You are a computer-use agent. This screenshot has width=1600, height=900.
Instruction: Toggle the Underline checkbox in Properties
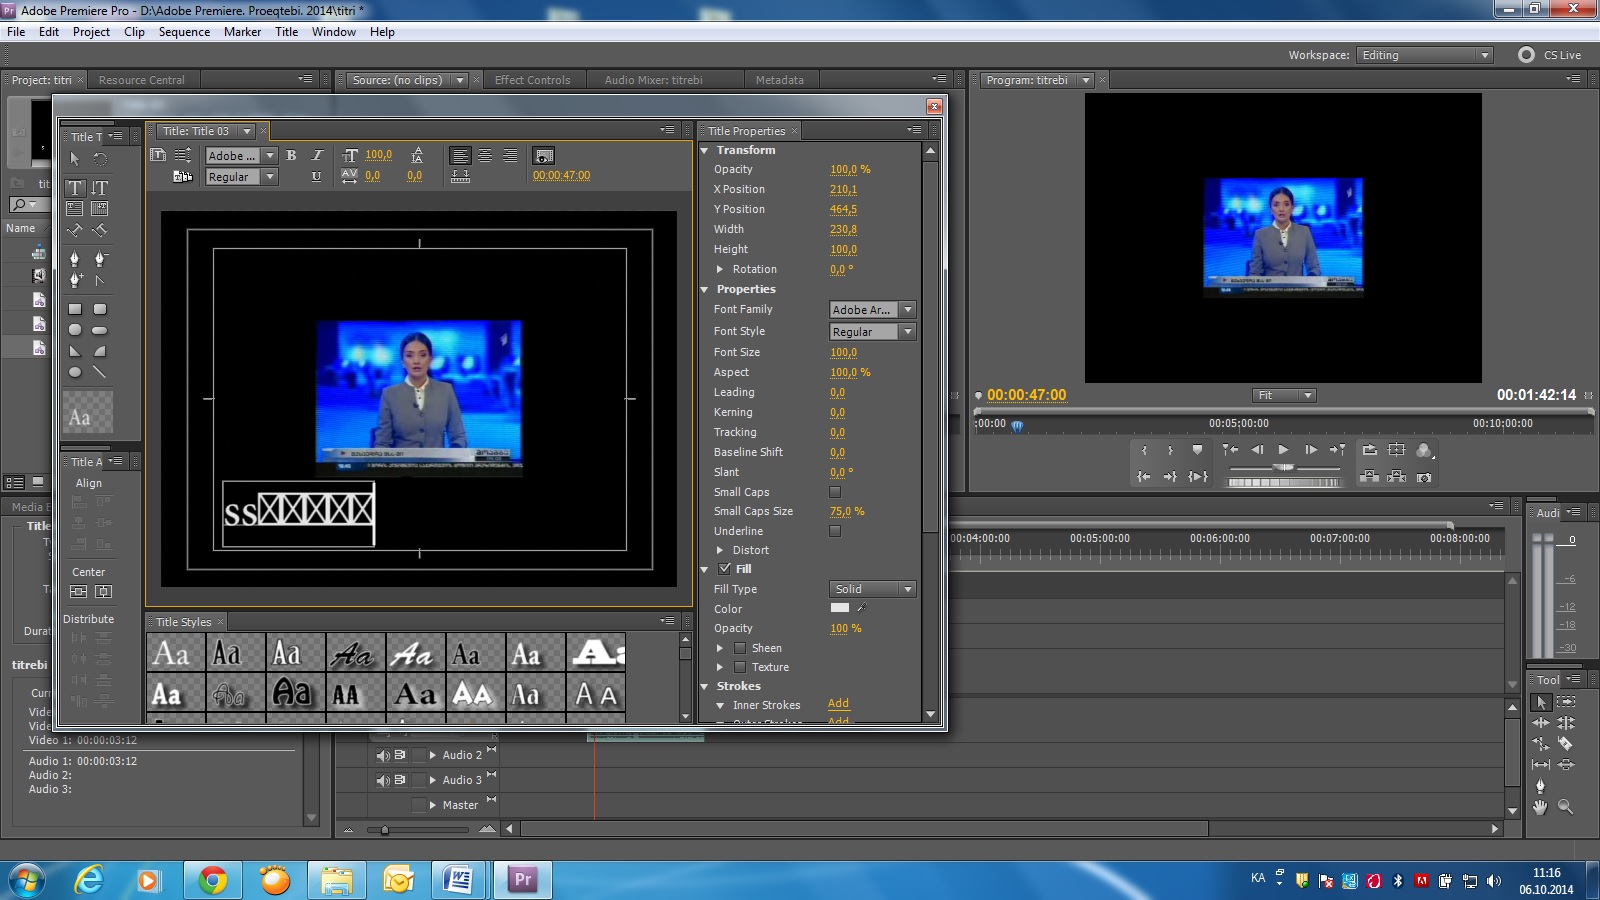pyautogui.click(x=835, y=531)
